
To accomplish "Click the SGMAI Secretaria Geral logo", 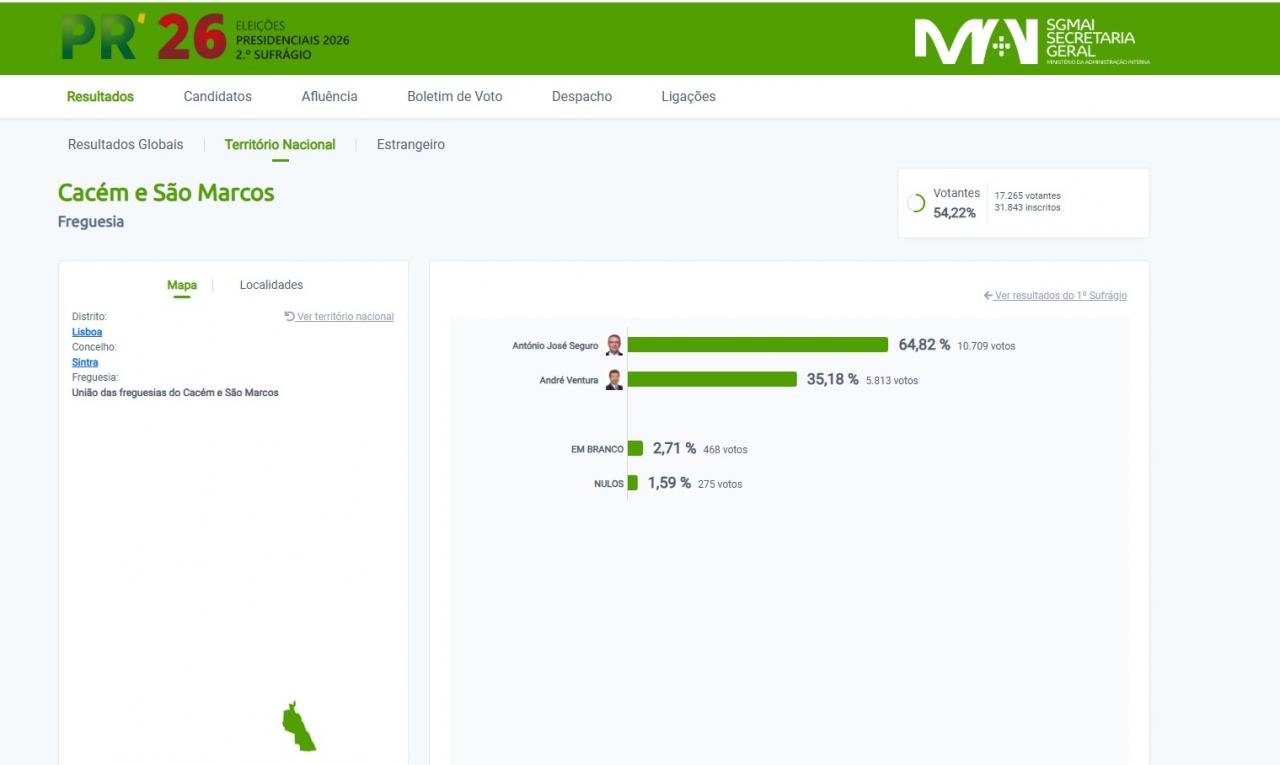I will coord(1032,40).
